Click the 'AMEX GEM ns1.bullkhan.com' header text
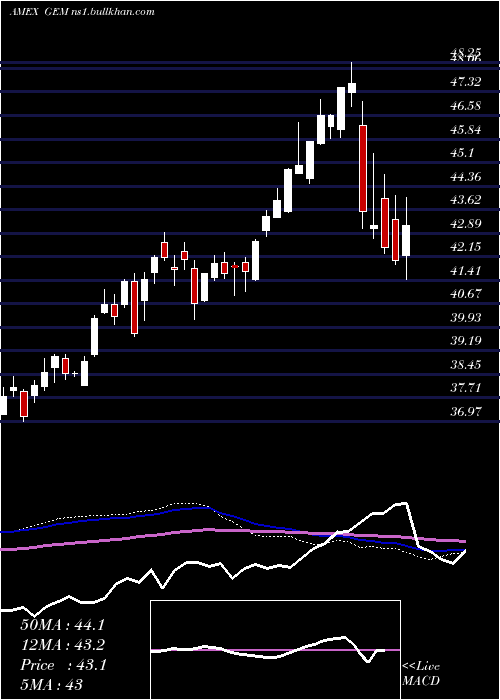 coord(82,12)
